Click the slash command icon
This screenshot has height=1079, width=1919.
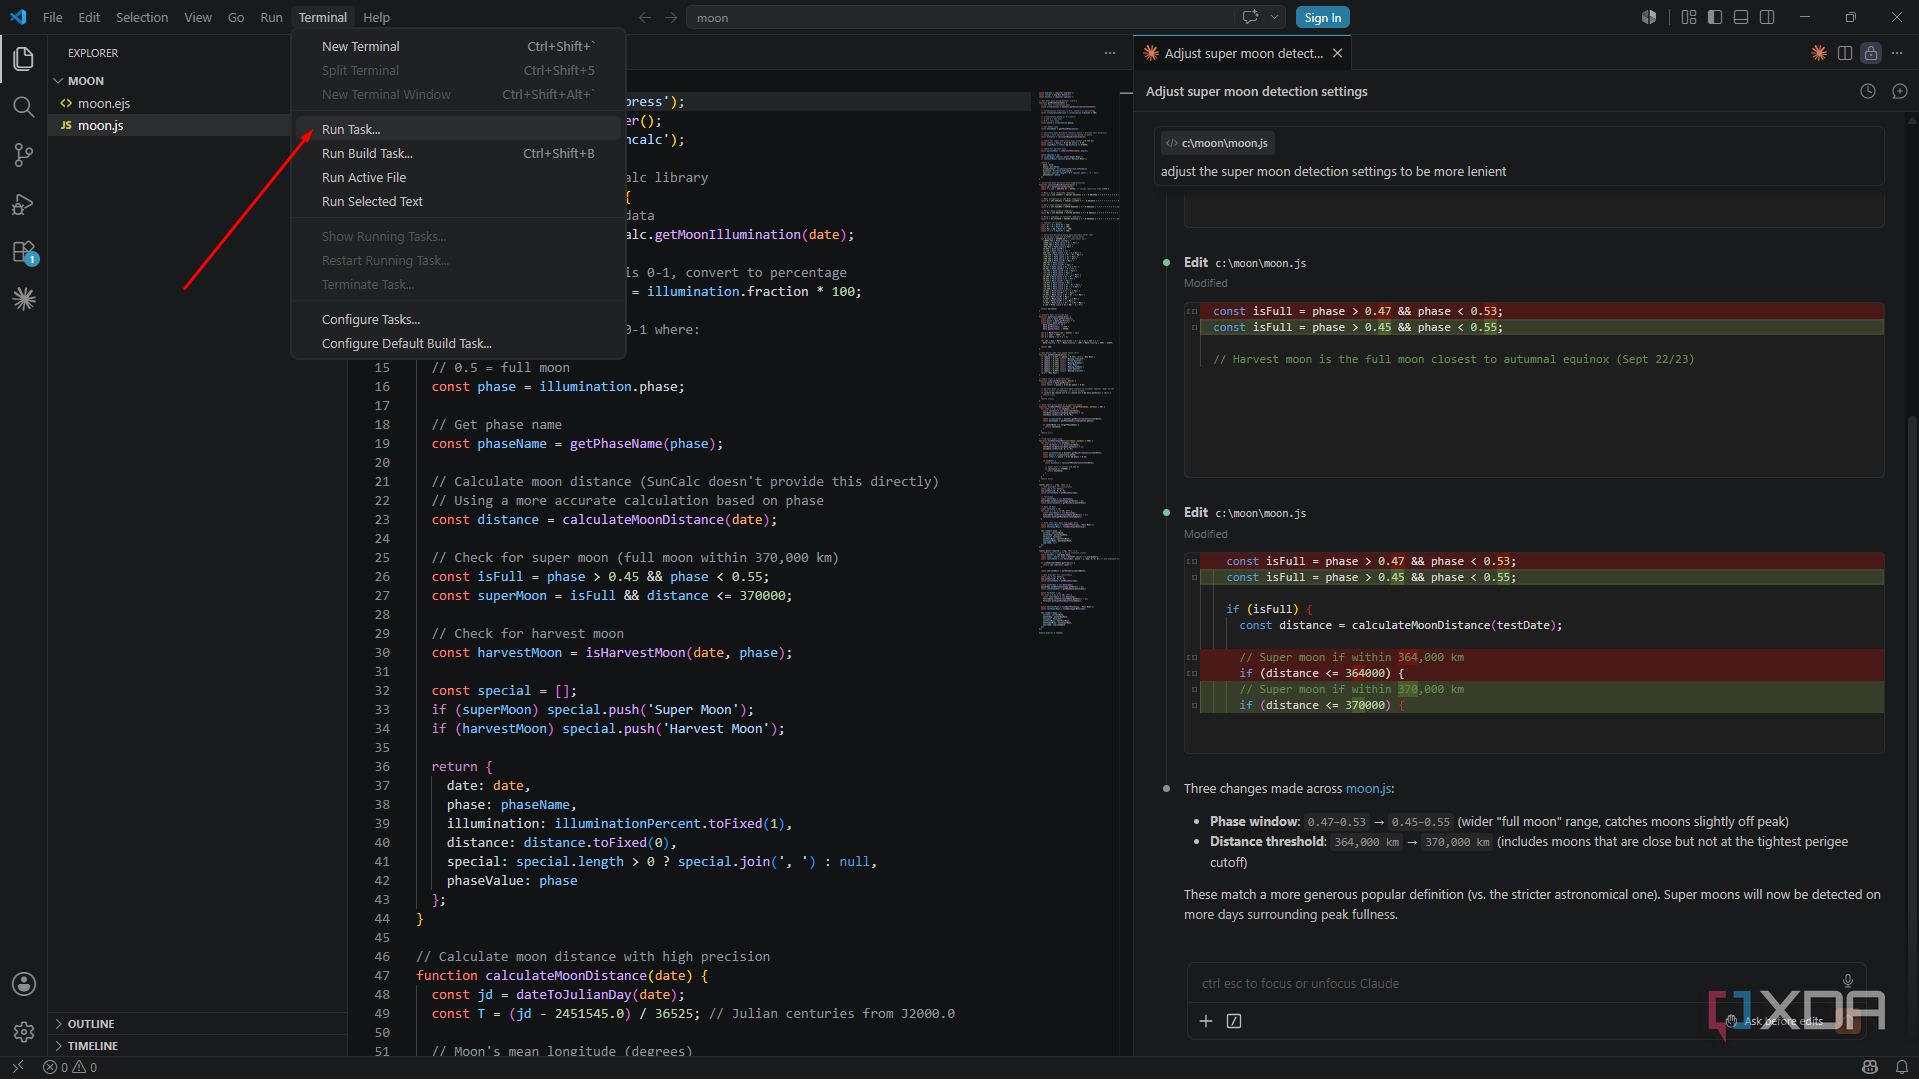pos(1234,1021)
